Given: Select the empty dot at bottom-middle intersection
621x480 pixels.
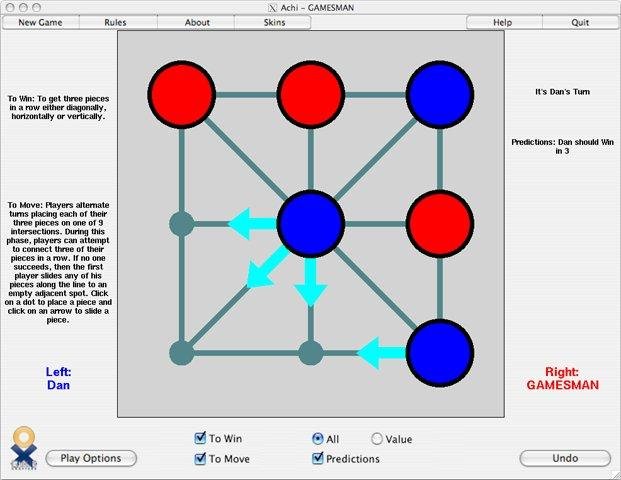Looking at the screenshot, I should point(310,353).
